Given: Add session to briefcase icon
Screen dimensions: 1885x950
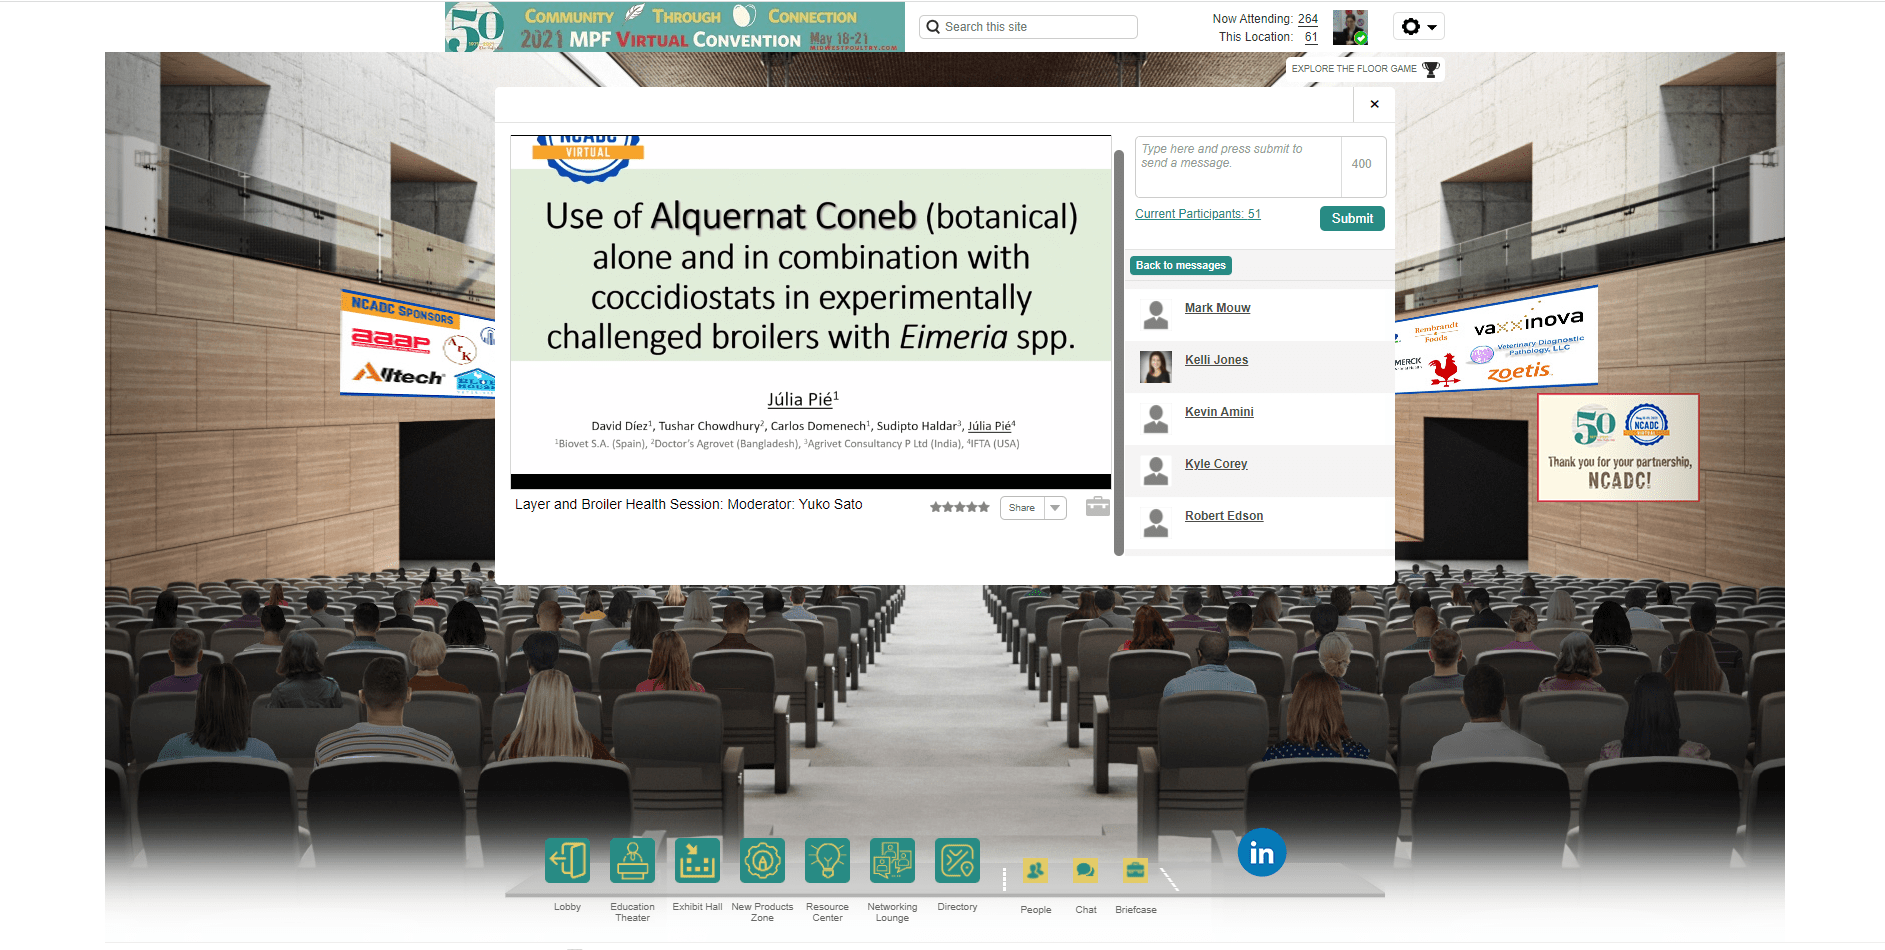Looking at the screenshot, I should point(1098,506).
